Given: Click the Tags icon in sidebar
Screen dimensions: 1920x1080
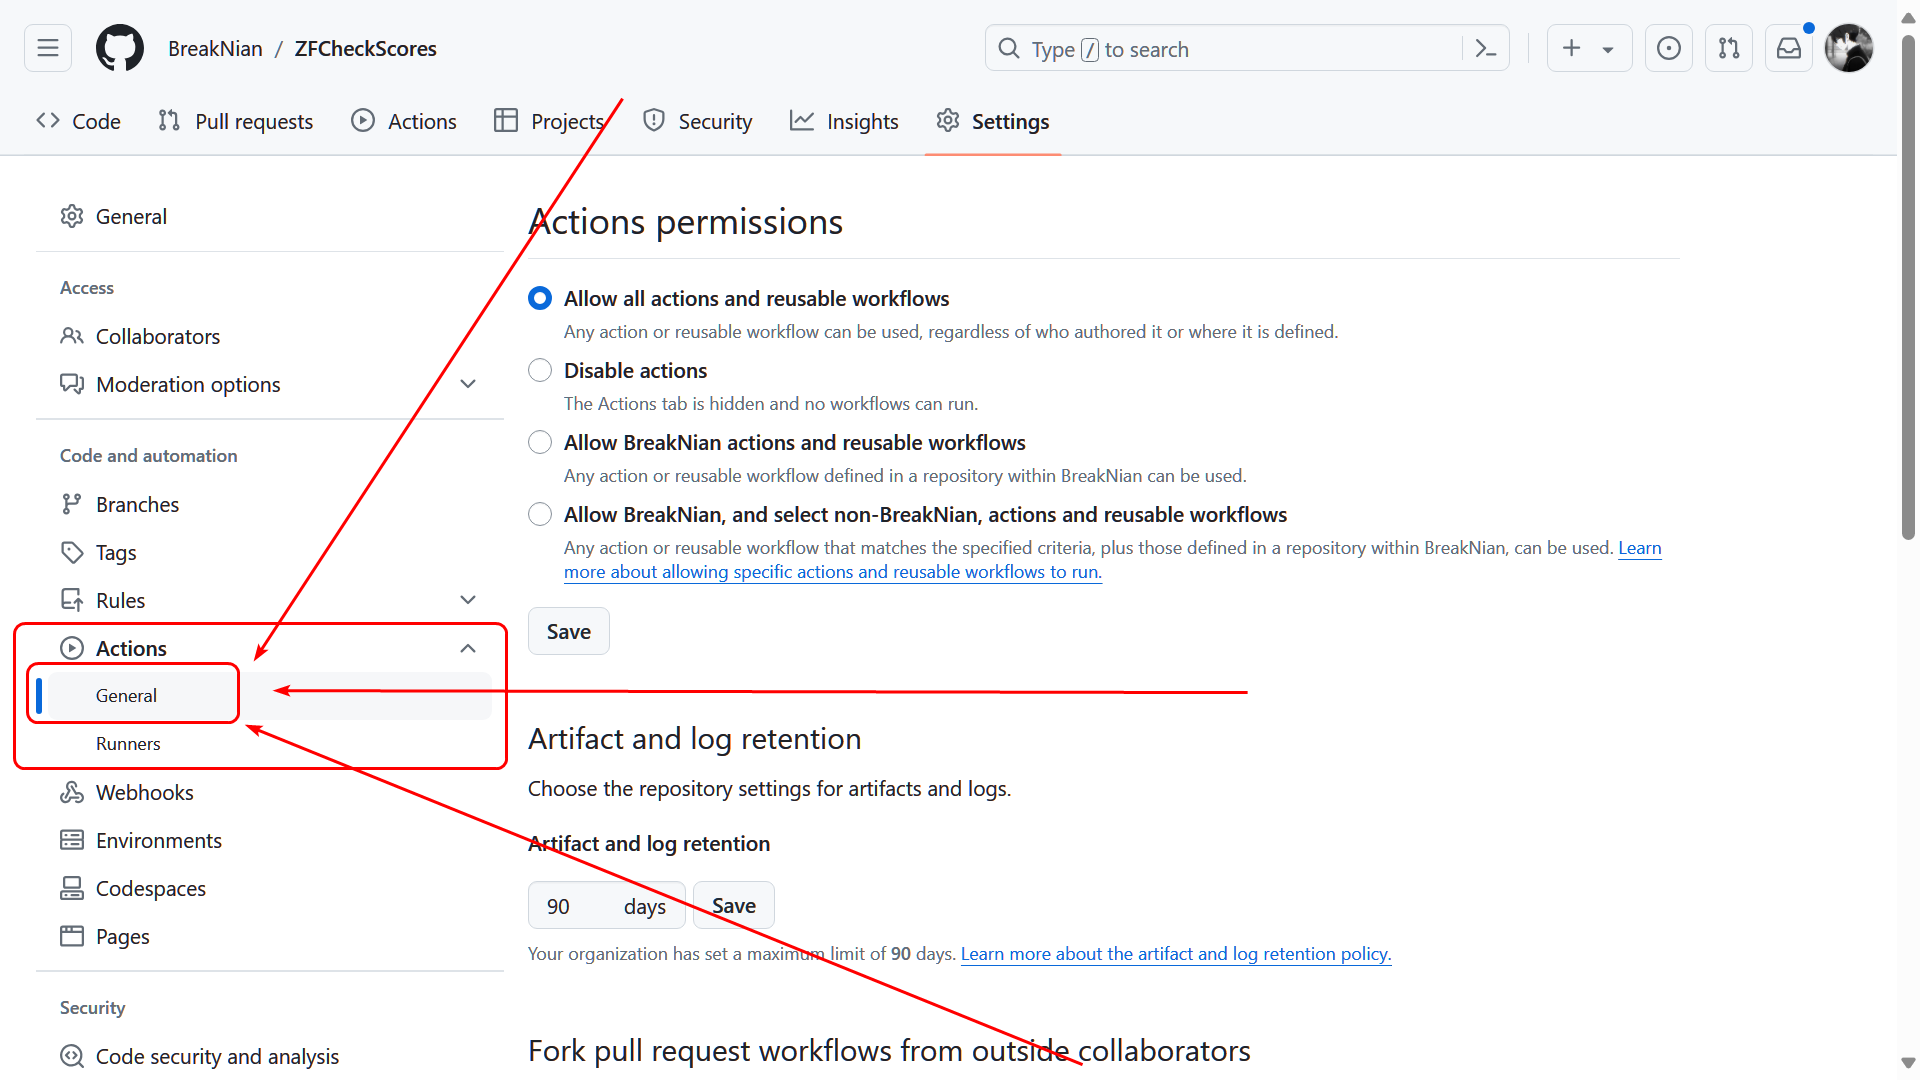Looking at the screenshot, I should click(72, 552).
